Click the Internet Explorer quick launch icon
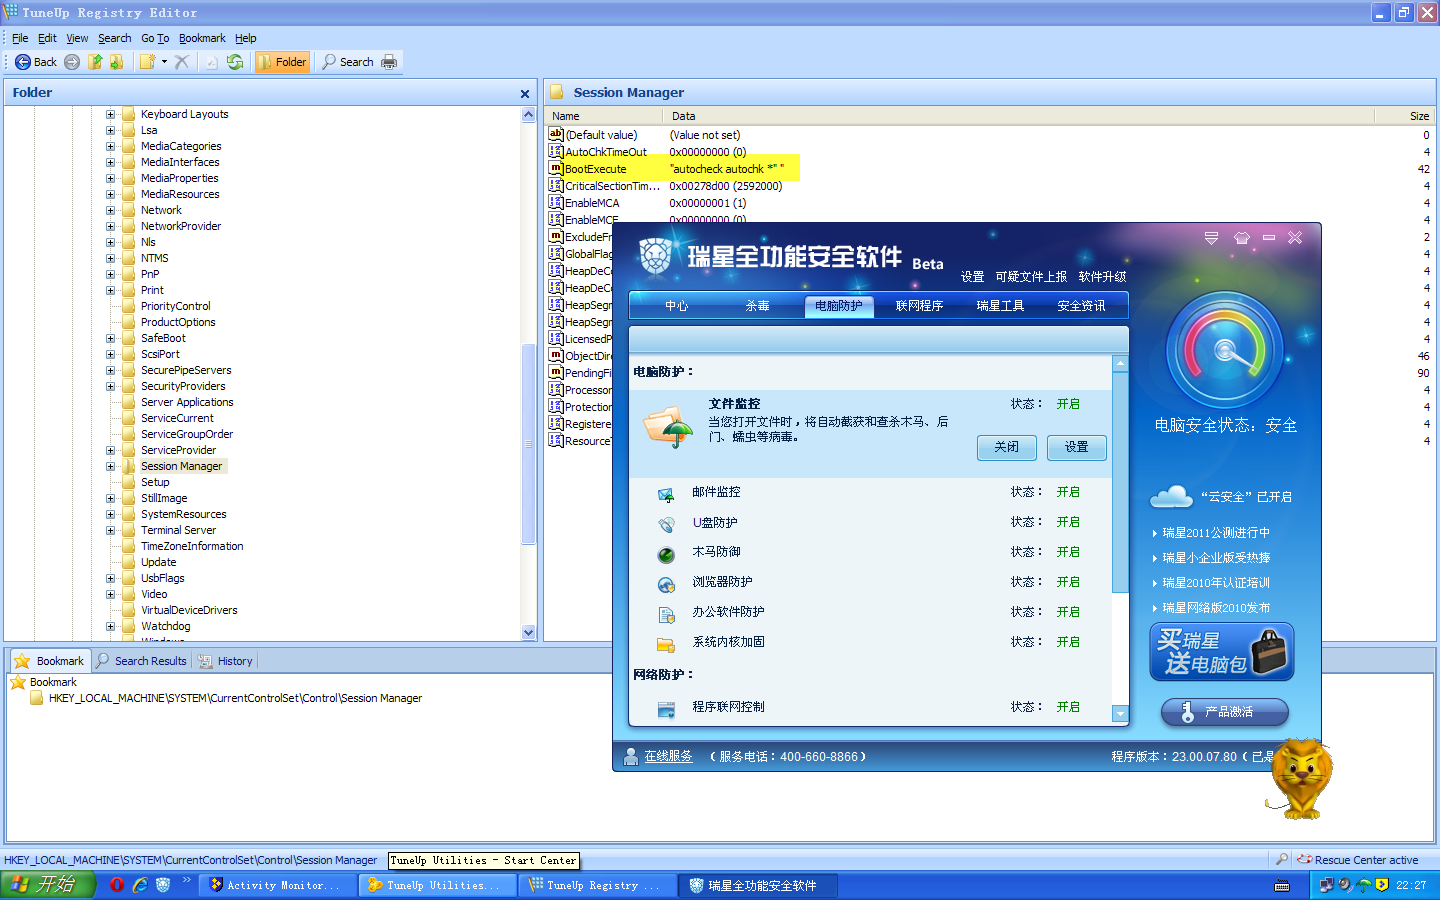 pyautogui.click(x=140, y=885)
